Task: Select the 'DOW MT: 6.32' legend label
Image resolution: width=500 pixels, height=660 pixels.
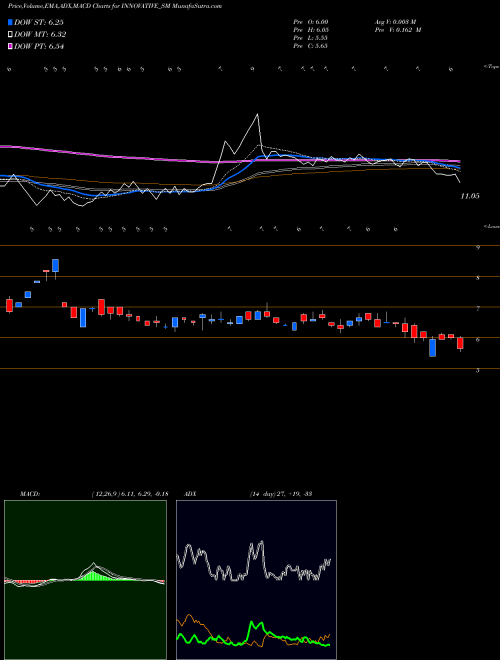Action: 40,35
